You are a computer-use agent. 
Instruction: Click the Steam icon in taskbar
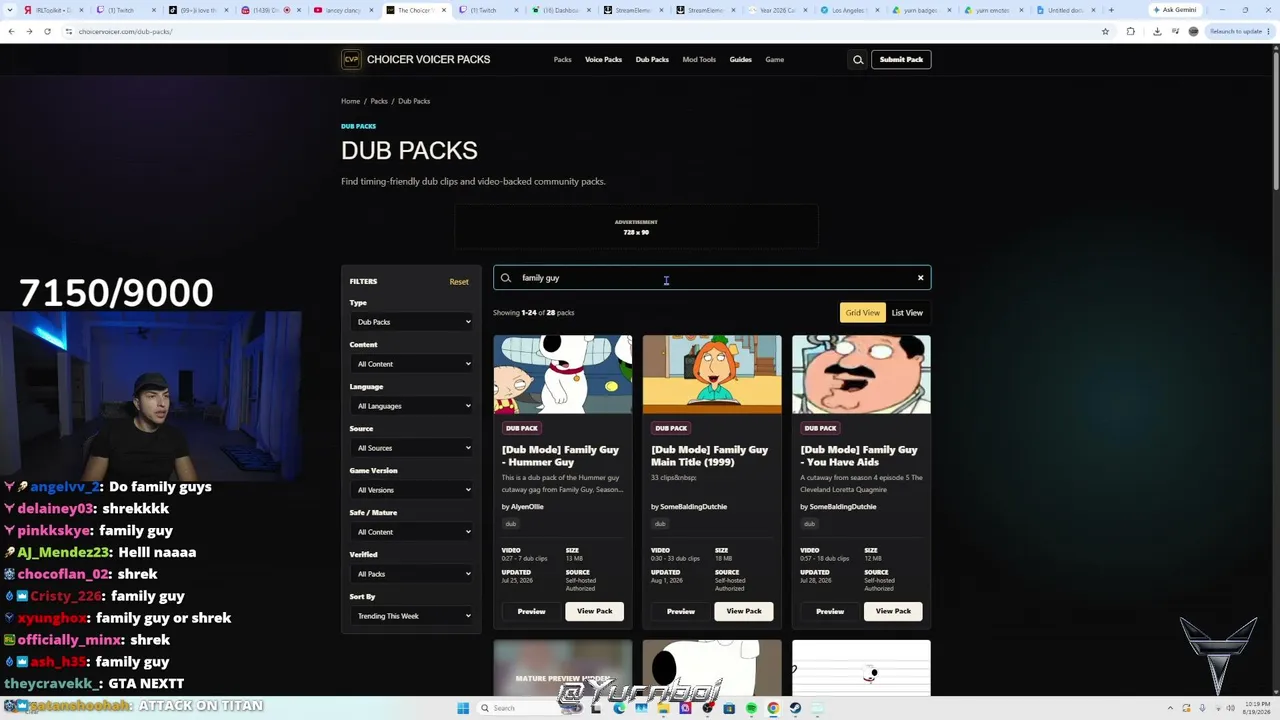pyautogui.click(x=795, y=708)
